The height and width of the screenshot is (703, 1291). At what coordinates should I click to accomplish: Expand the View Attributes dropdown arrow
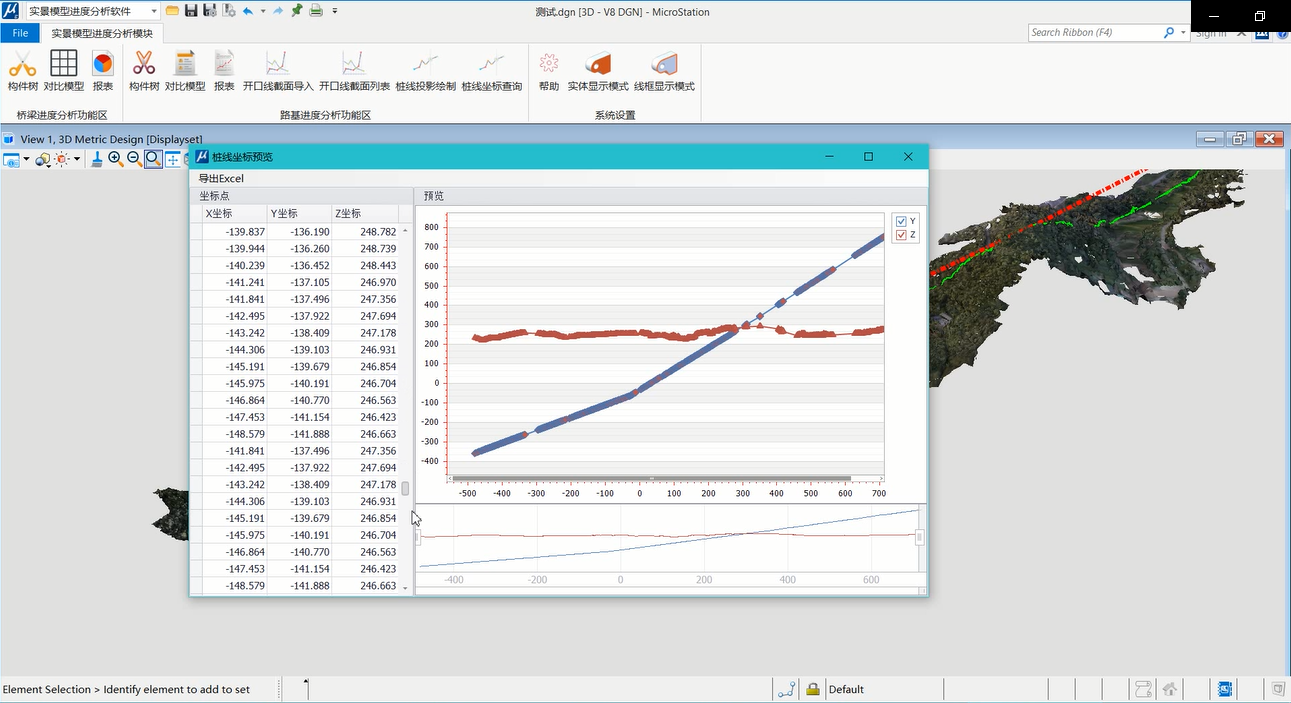27,159
